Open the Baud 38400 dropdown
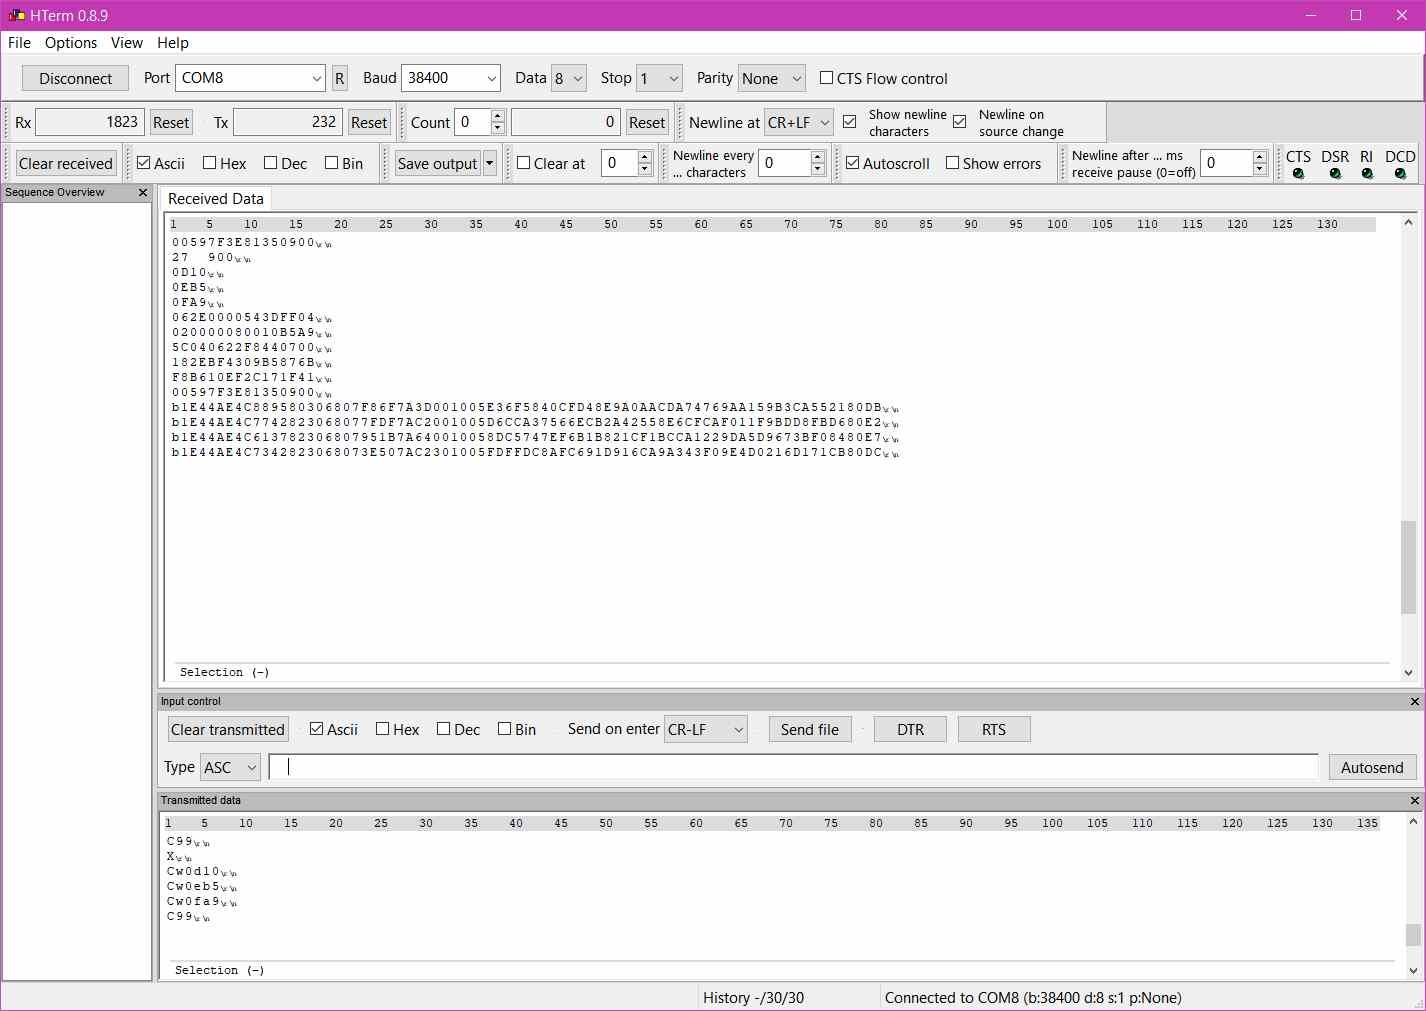Image resolution: width=1426 pixels, height=1011 pixels. pyautogui.click(x=491, y=78)
